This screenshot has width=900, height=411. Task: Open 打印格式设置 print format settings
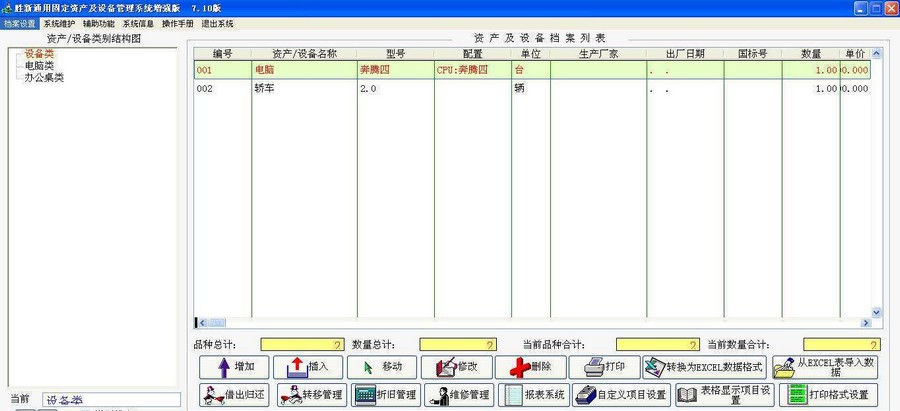(x=829, y=395)
